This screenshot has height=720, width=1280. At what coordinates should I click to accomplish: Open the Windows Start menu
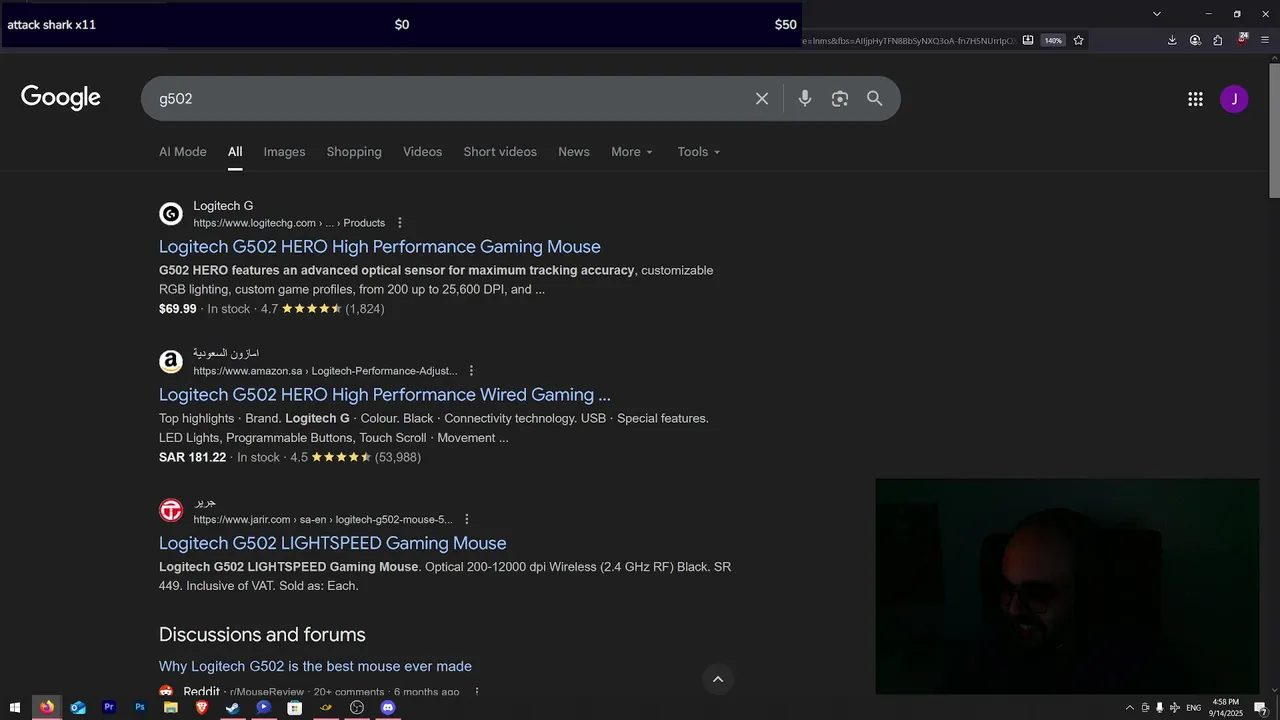pyautogui.click(x=15, y=708)
